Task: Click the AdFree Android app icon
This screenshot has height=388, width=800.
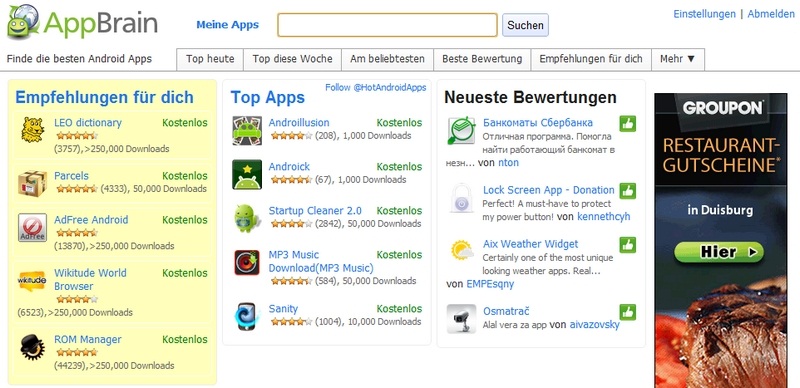Action: pyautogui.click(x=33, y=228)
